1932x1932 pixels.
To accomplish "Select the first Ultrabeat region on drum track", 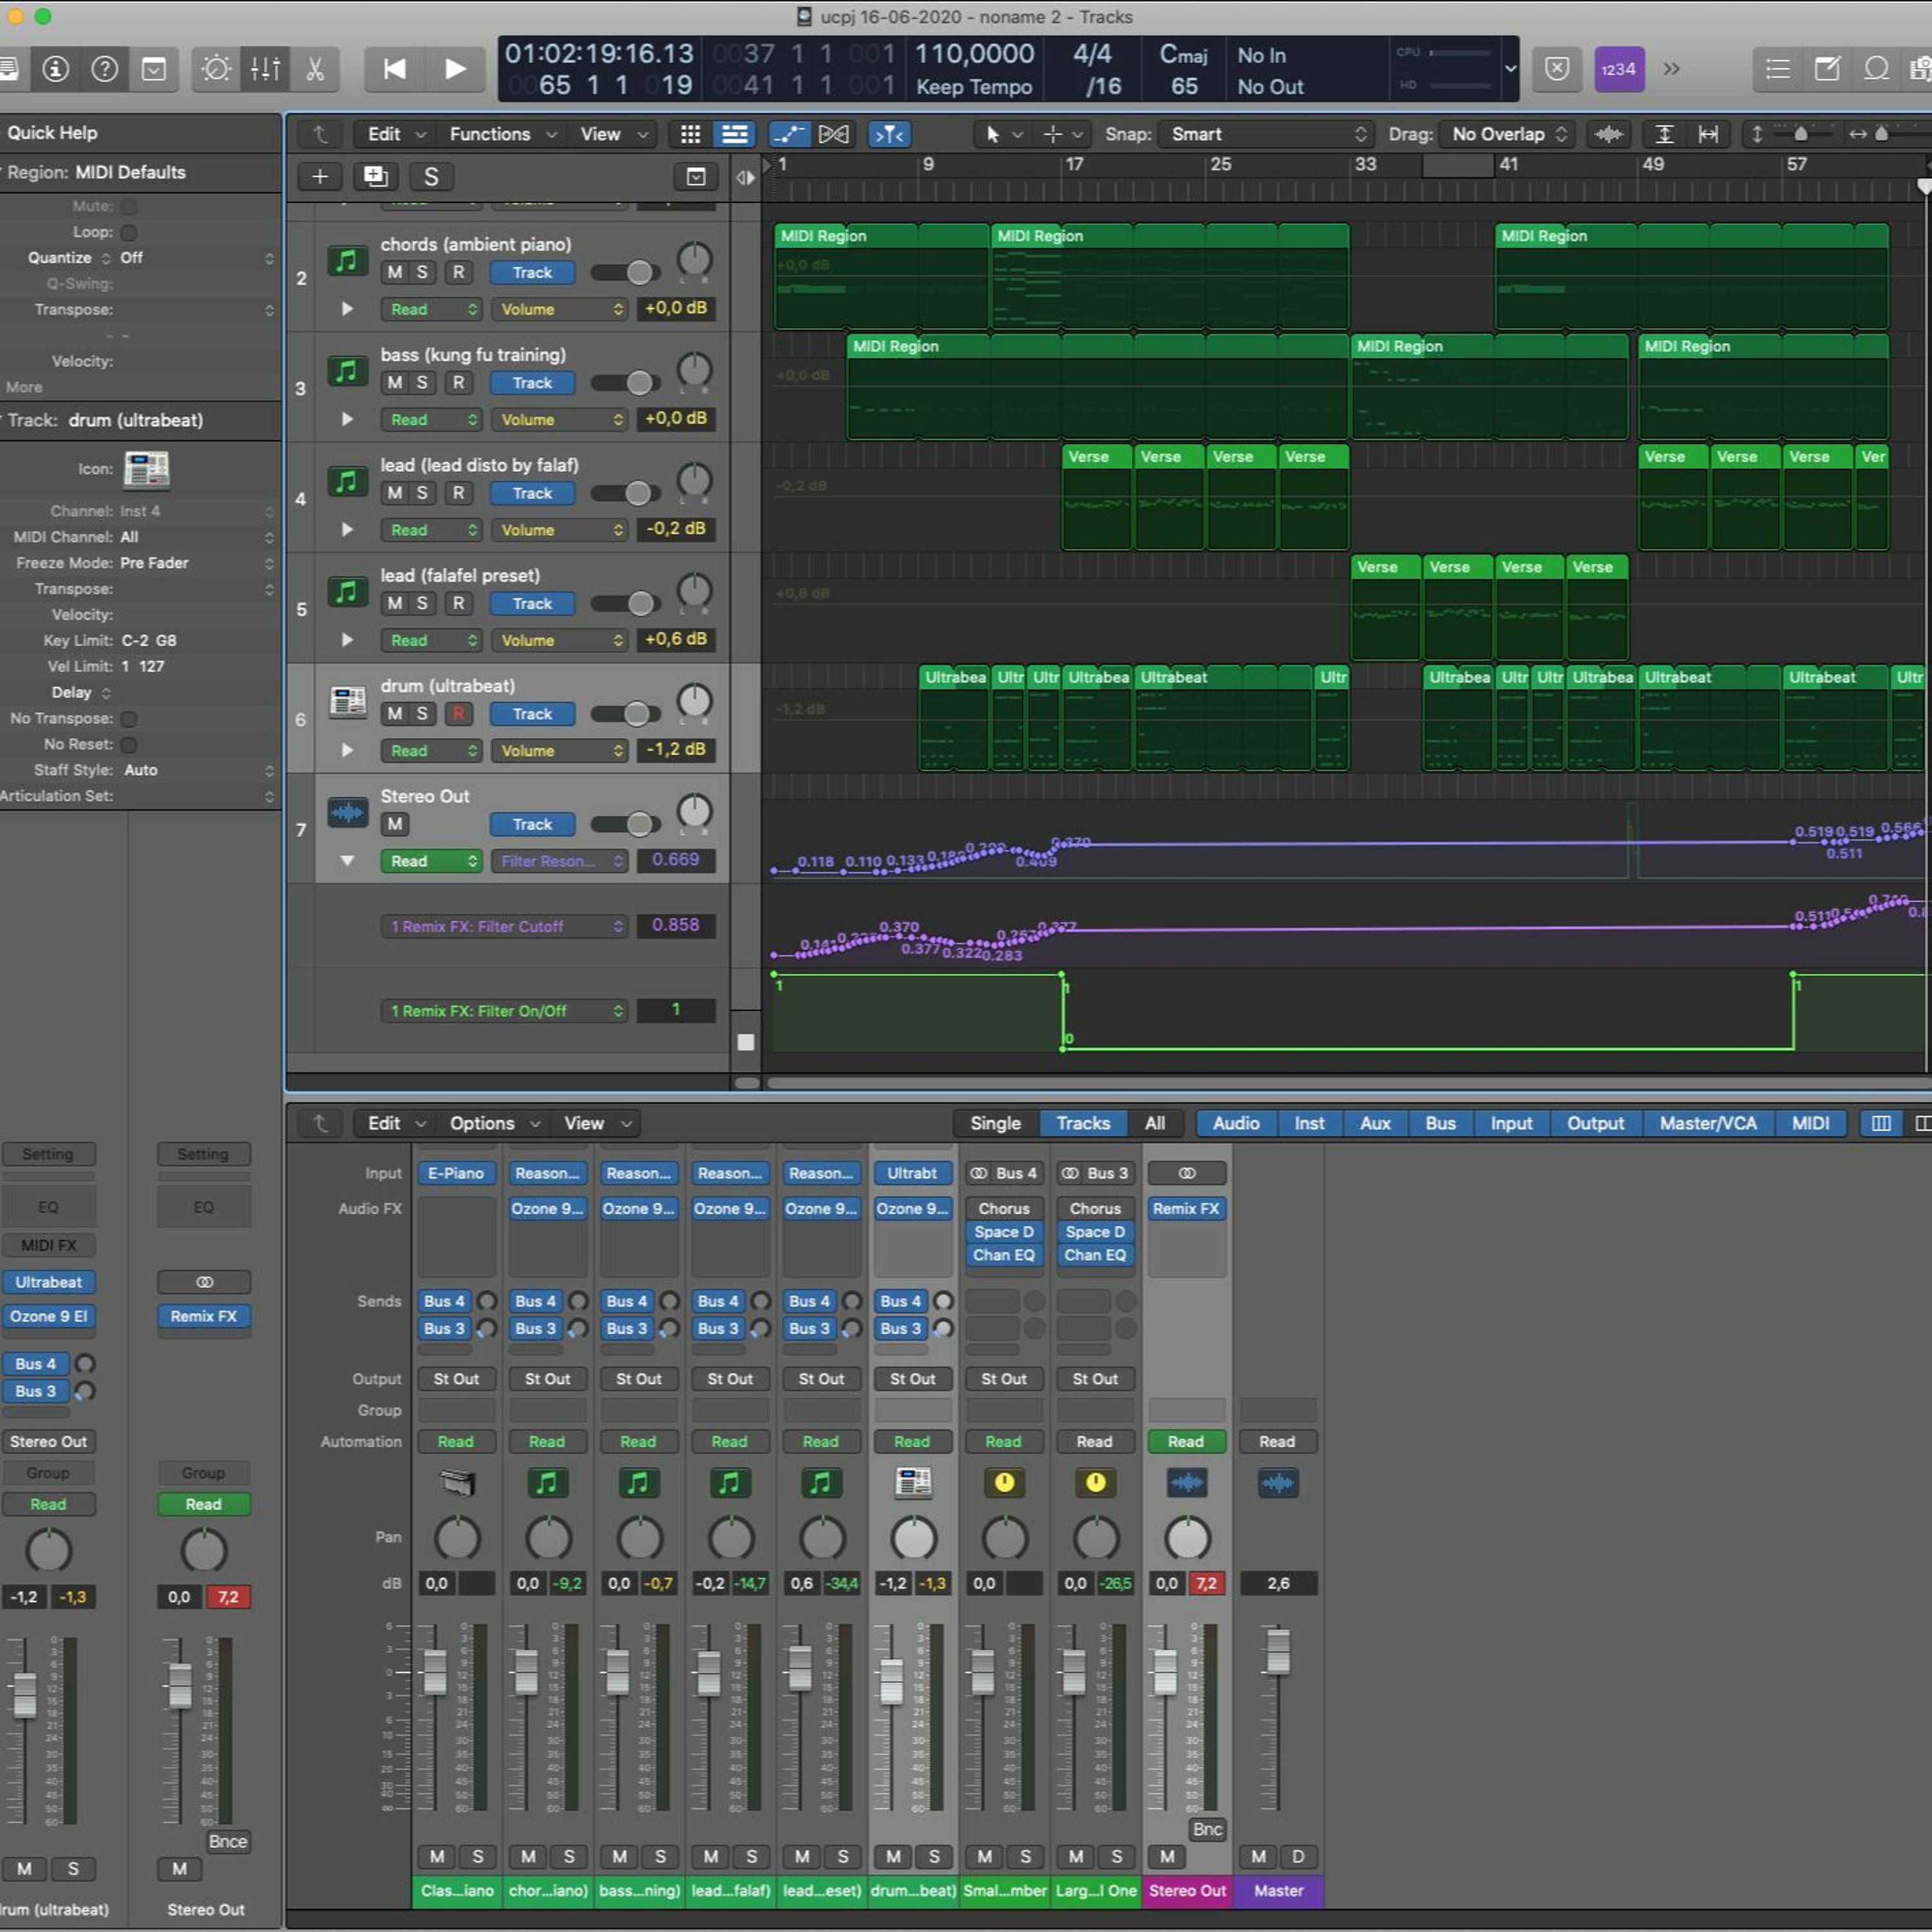I will 954,718.
